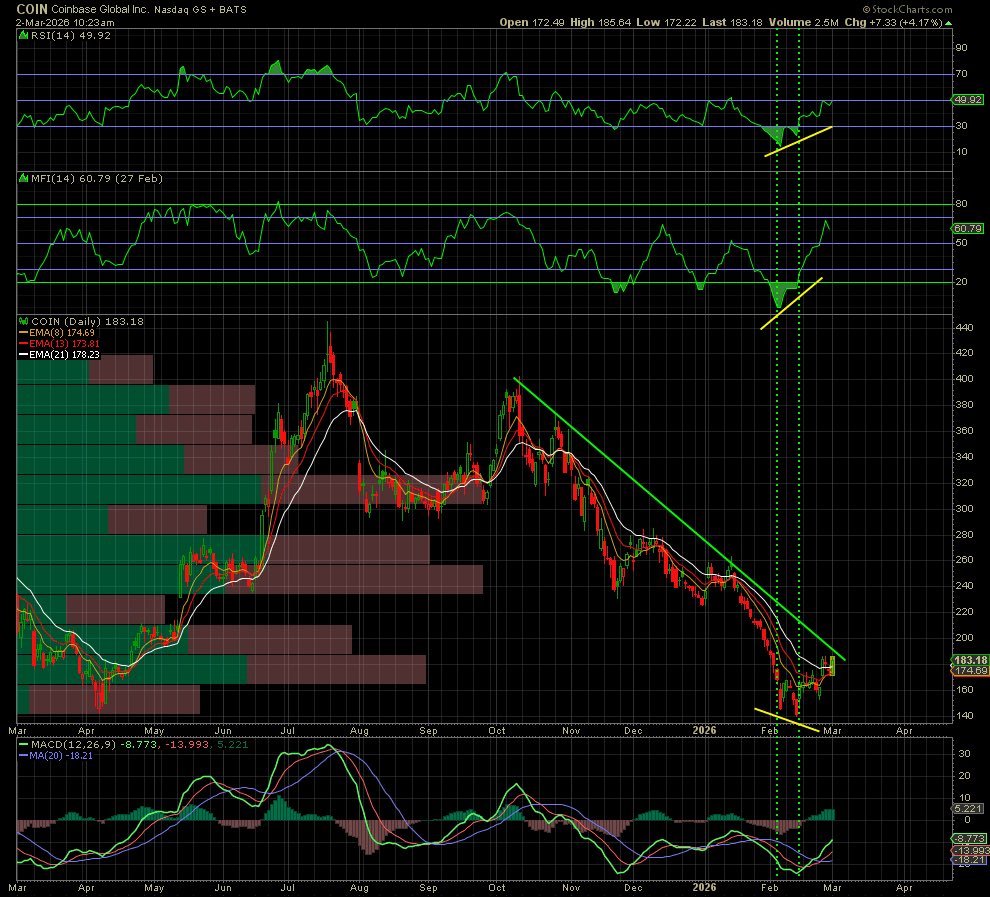Screen dimensions: 990x897
Task: Click the COIN ticker symbol in the chart title
Action: tap(32, 9)
